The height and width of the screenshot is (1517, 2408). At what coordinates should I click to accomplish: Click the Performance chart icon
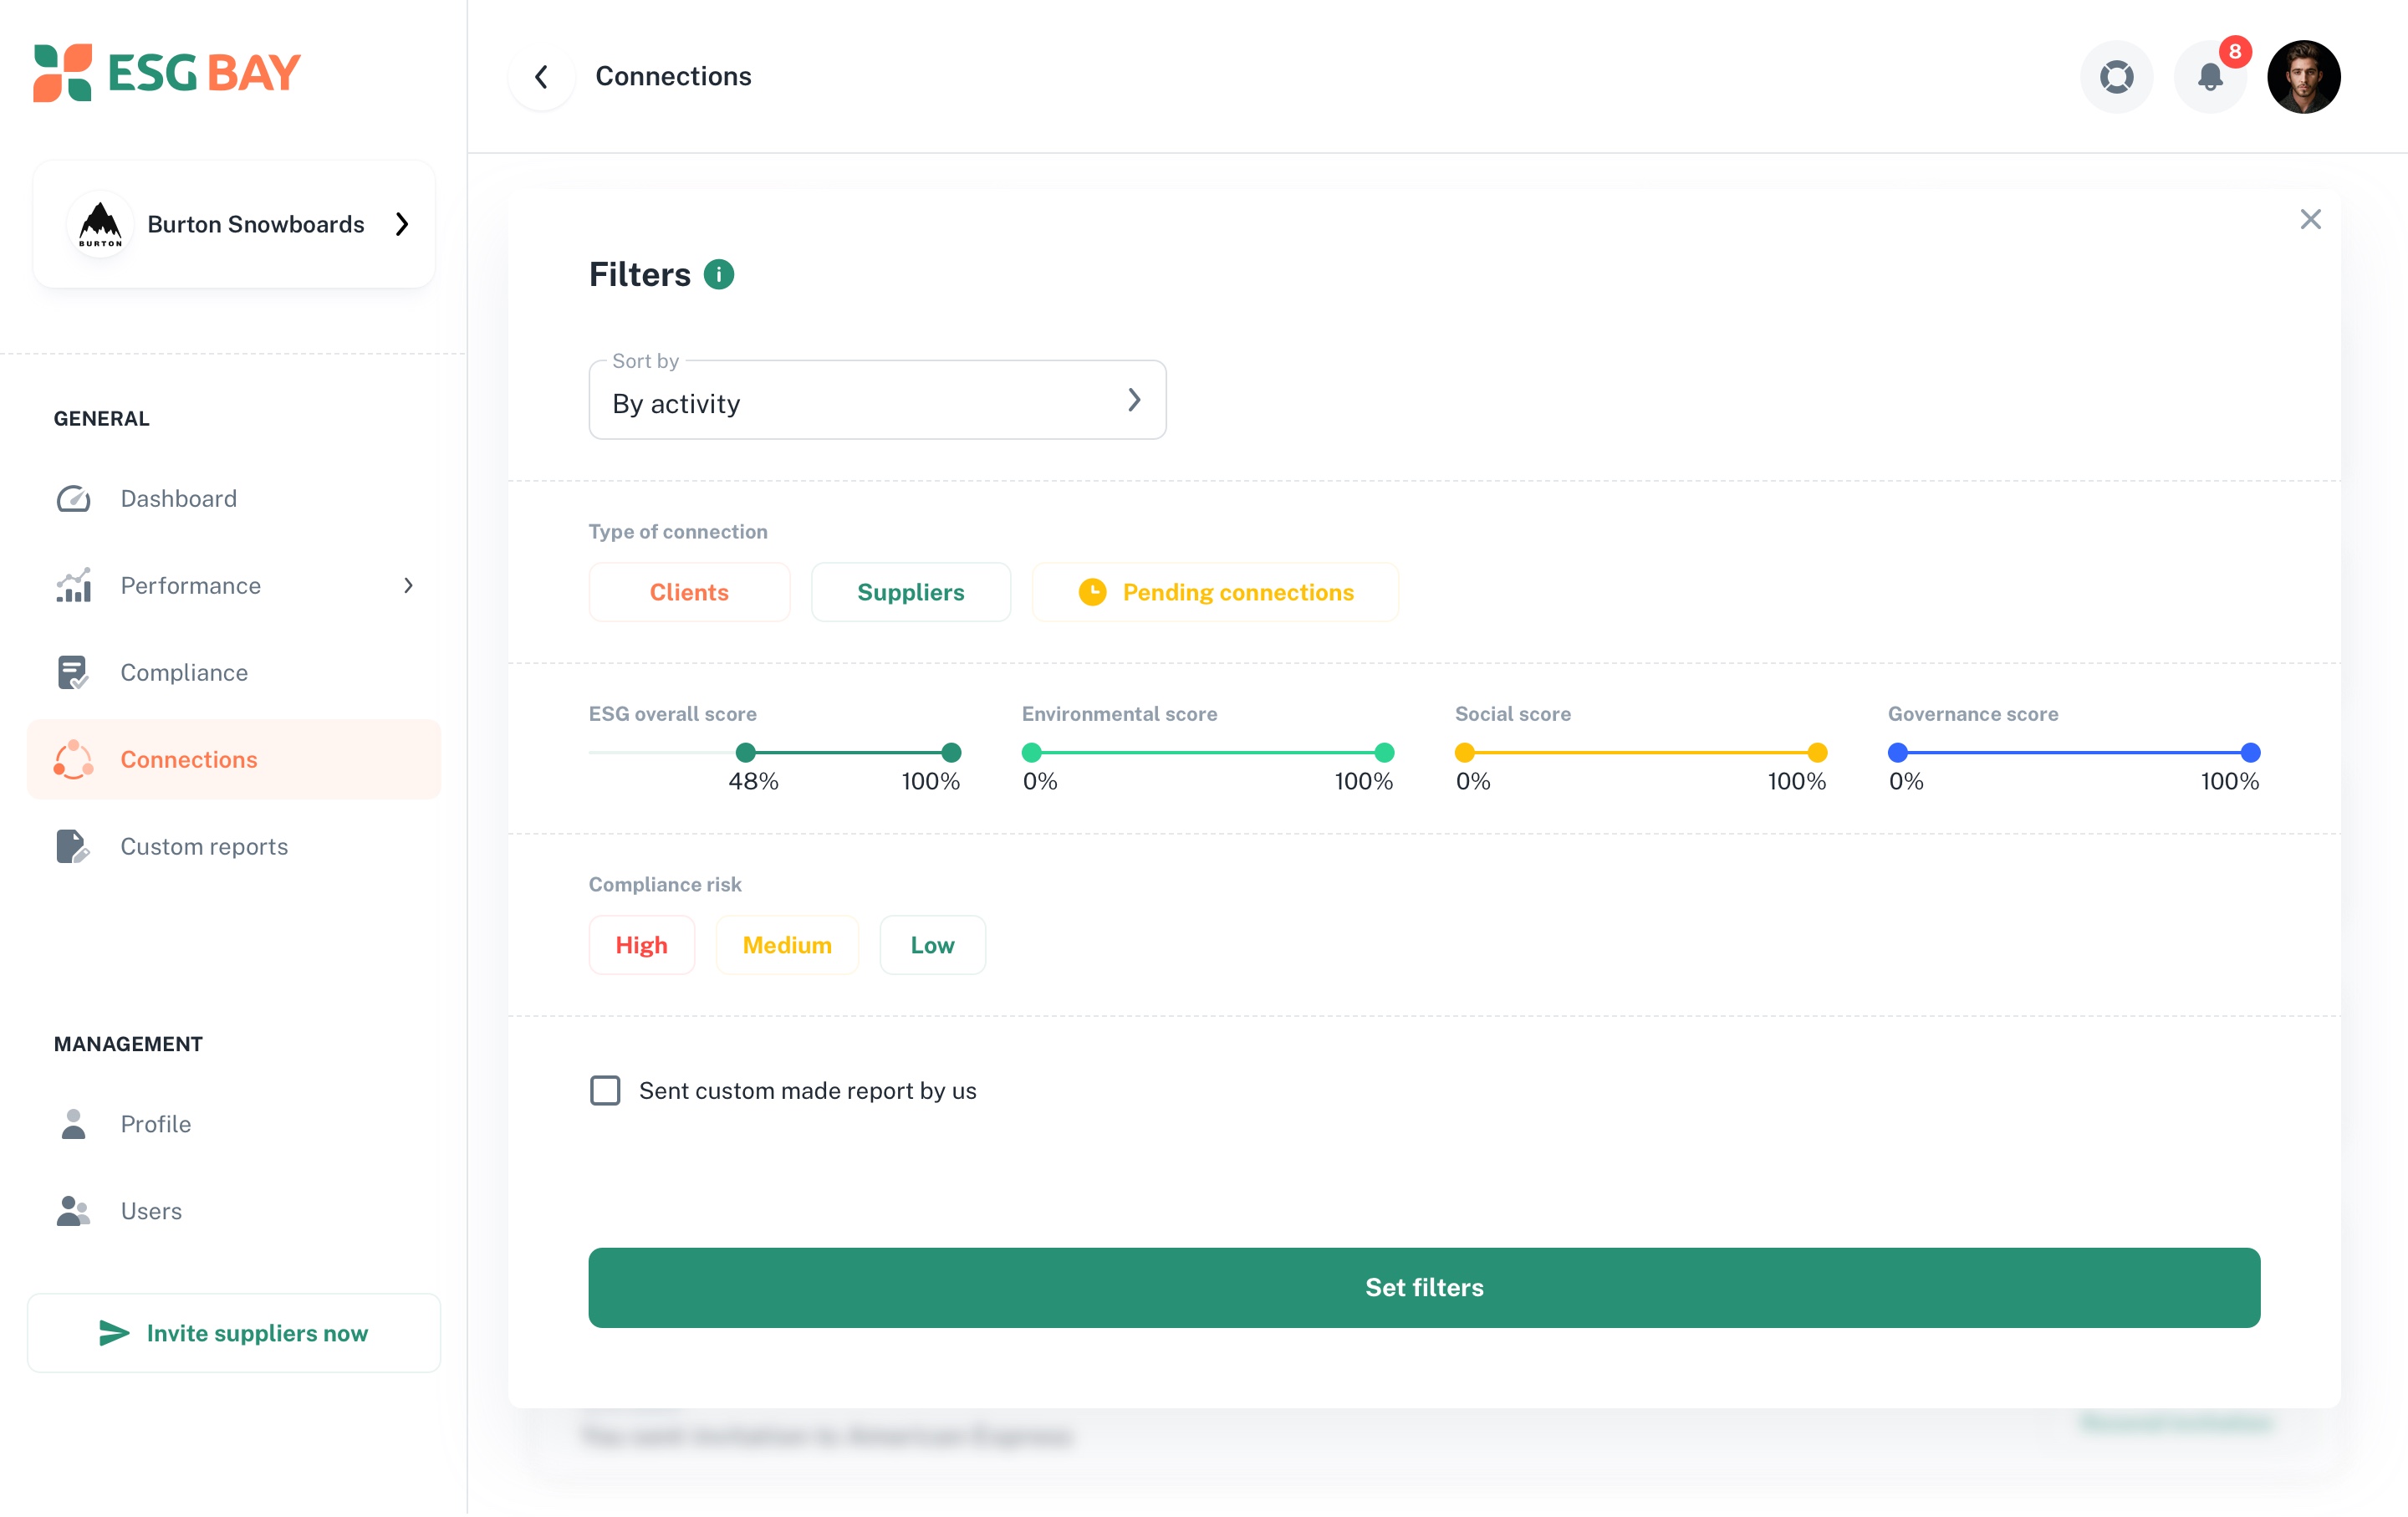tap(73, 586)
